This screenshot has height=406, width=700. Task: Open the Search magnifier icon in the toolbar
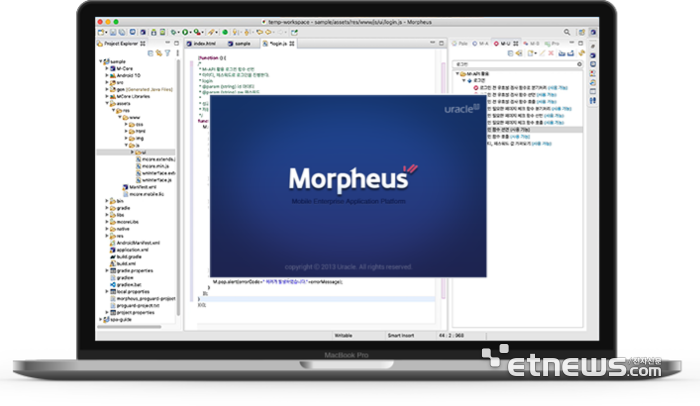(x=567, y=32)
